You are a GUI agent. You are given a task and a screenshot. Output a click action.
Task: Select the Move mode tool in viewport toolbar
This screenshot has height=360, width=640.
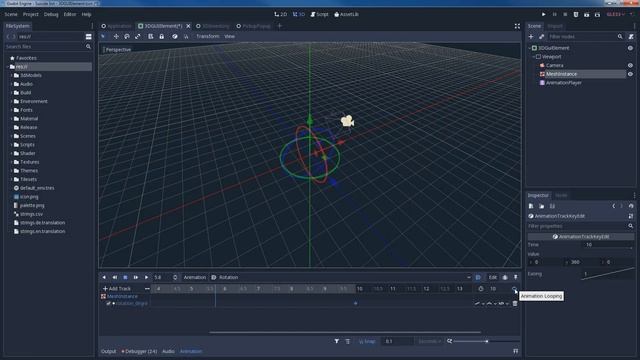coord(116,36)
